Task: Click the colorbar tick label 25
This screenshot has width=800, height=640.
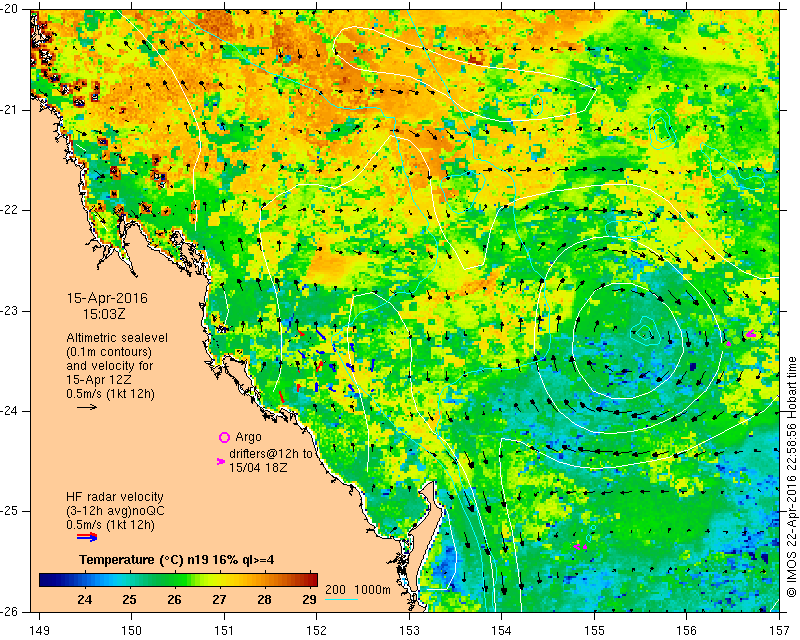Action: 130,599
